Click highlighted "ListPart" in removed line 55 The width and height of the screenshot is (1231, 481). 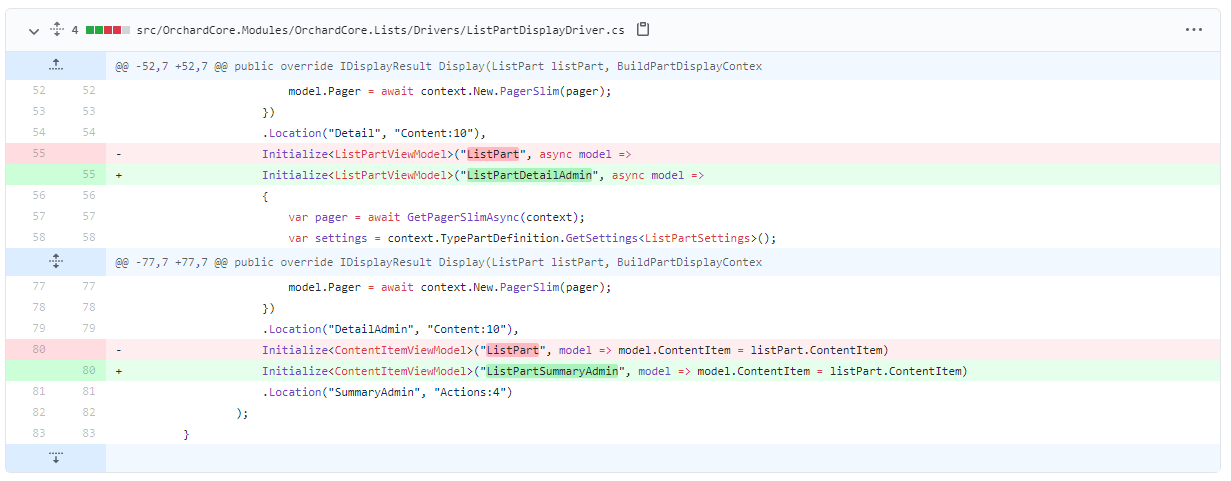pyautogui.click(x=493, y=154)
